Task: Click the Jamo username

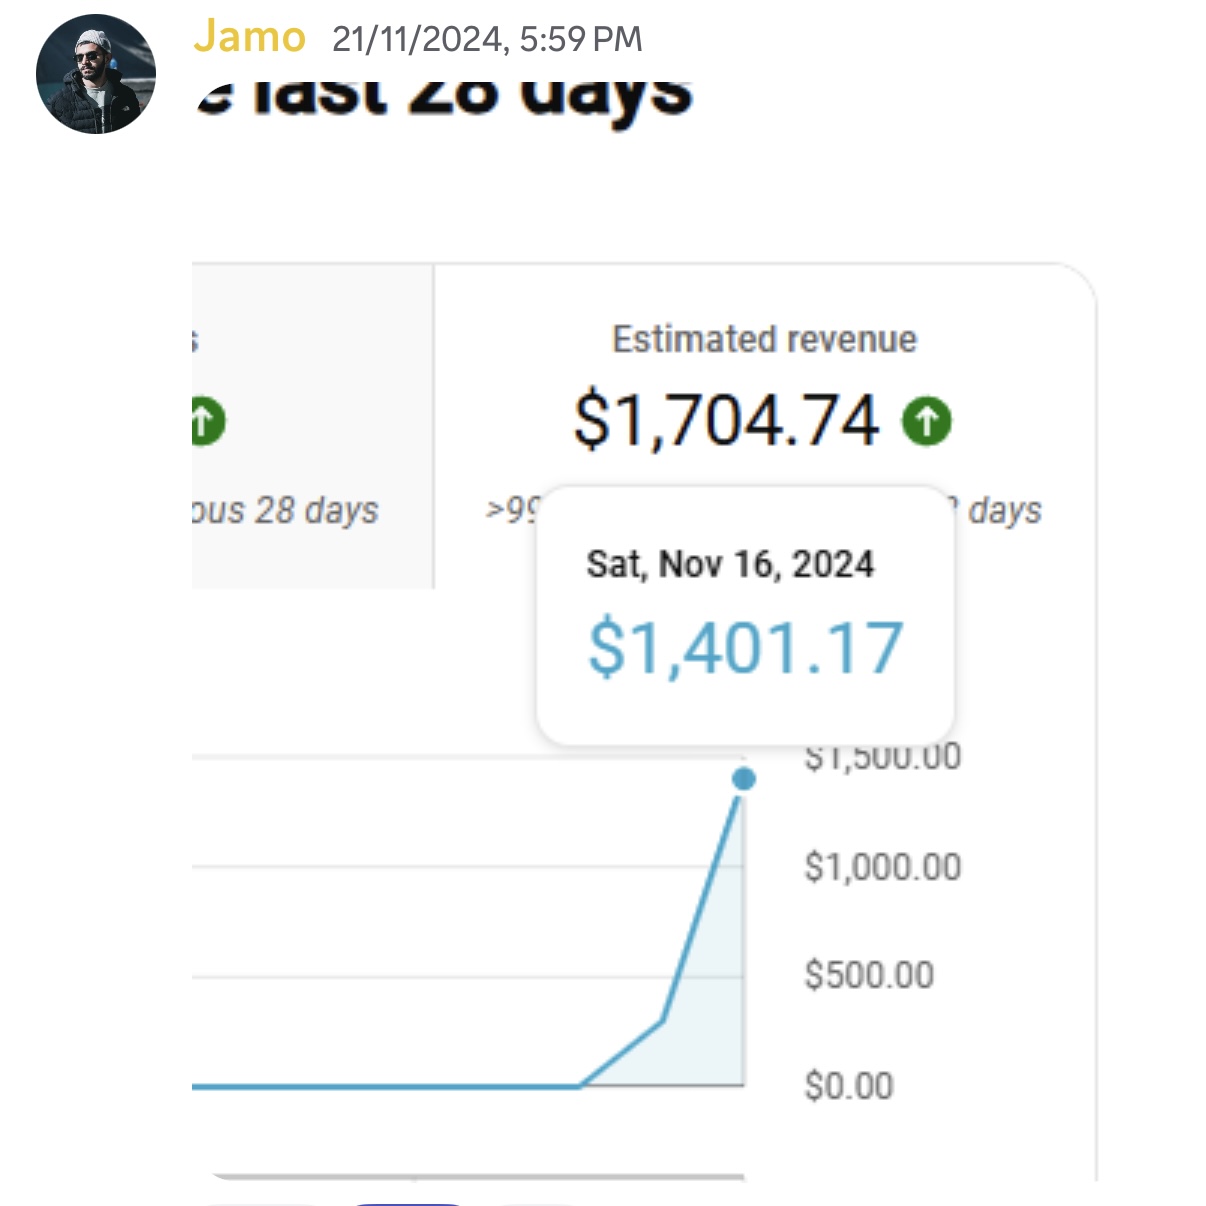Action: coord(249,37)
